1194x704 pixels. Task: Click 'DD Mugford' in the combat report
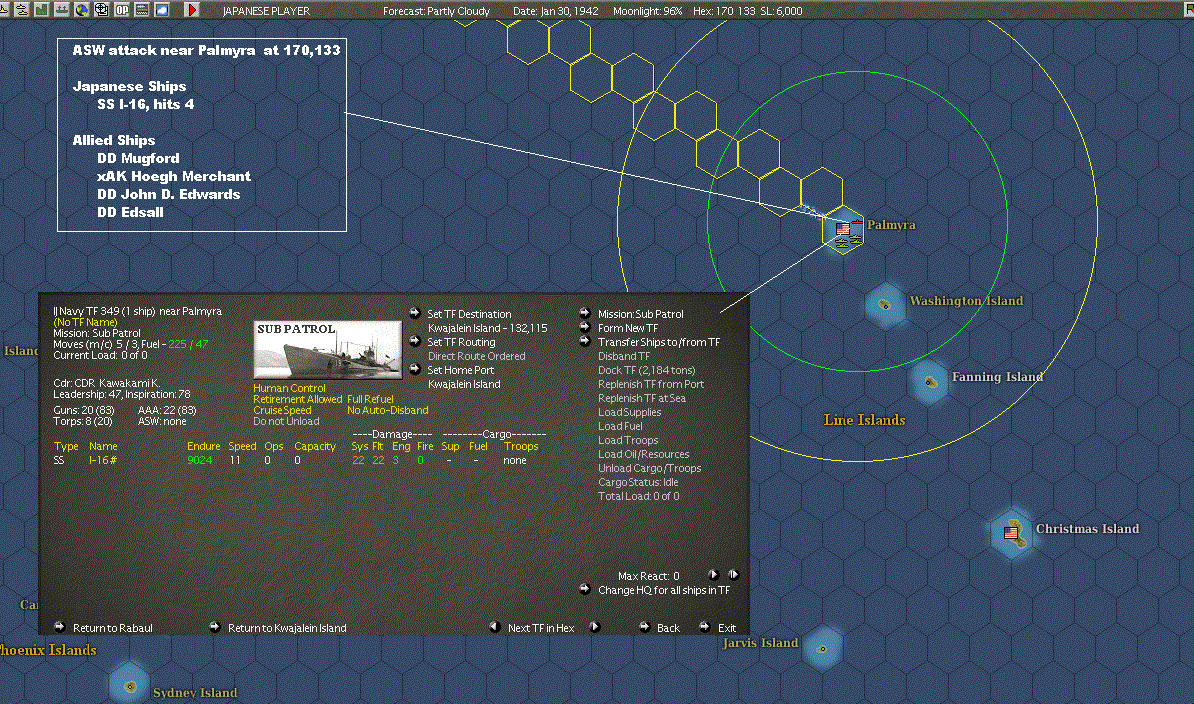(x=139, y=158)
